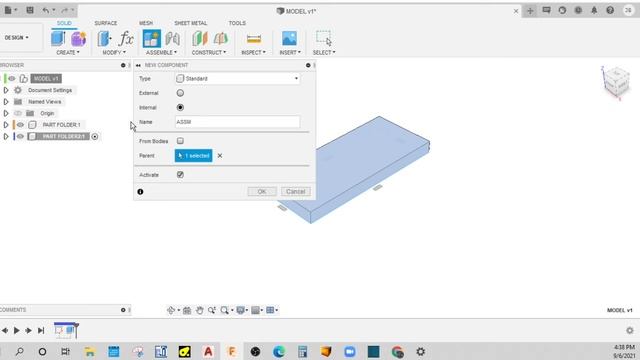Switch to the MESH tab
The width and height of the screenshot is (640, 360).
(x=146, y=23)
